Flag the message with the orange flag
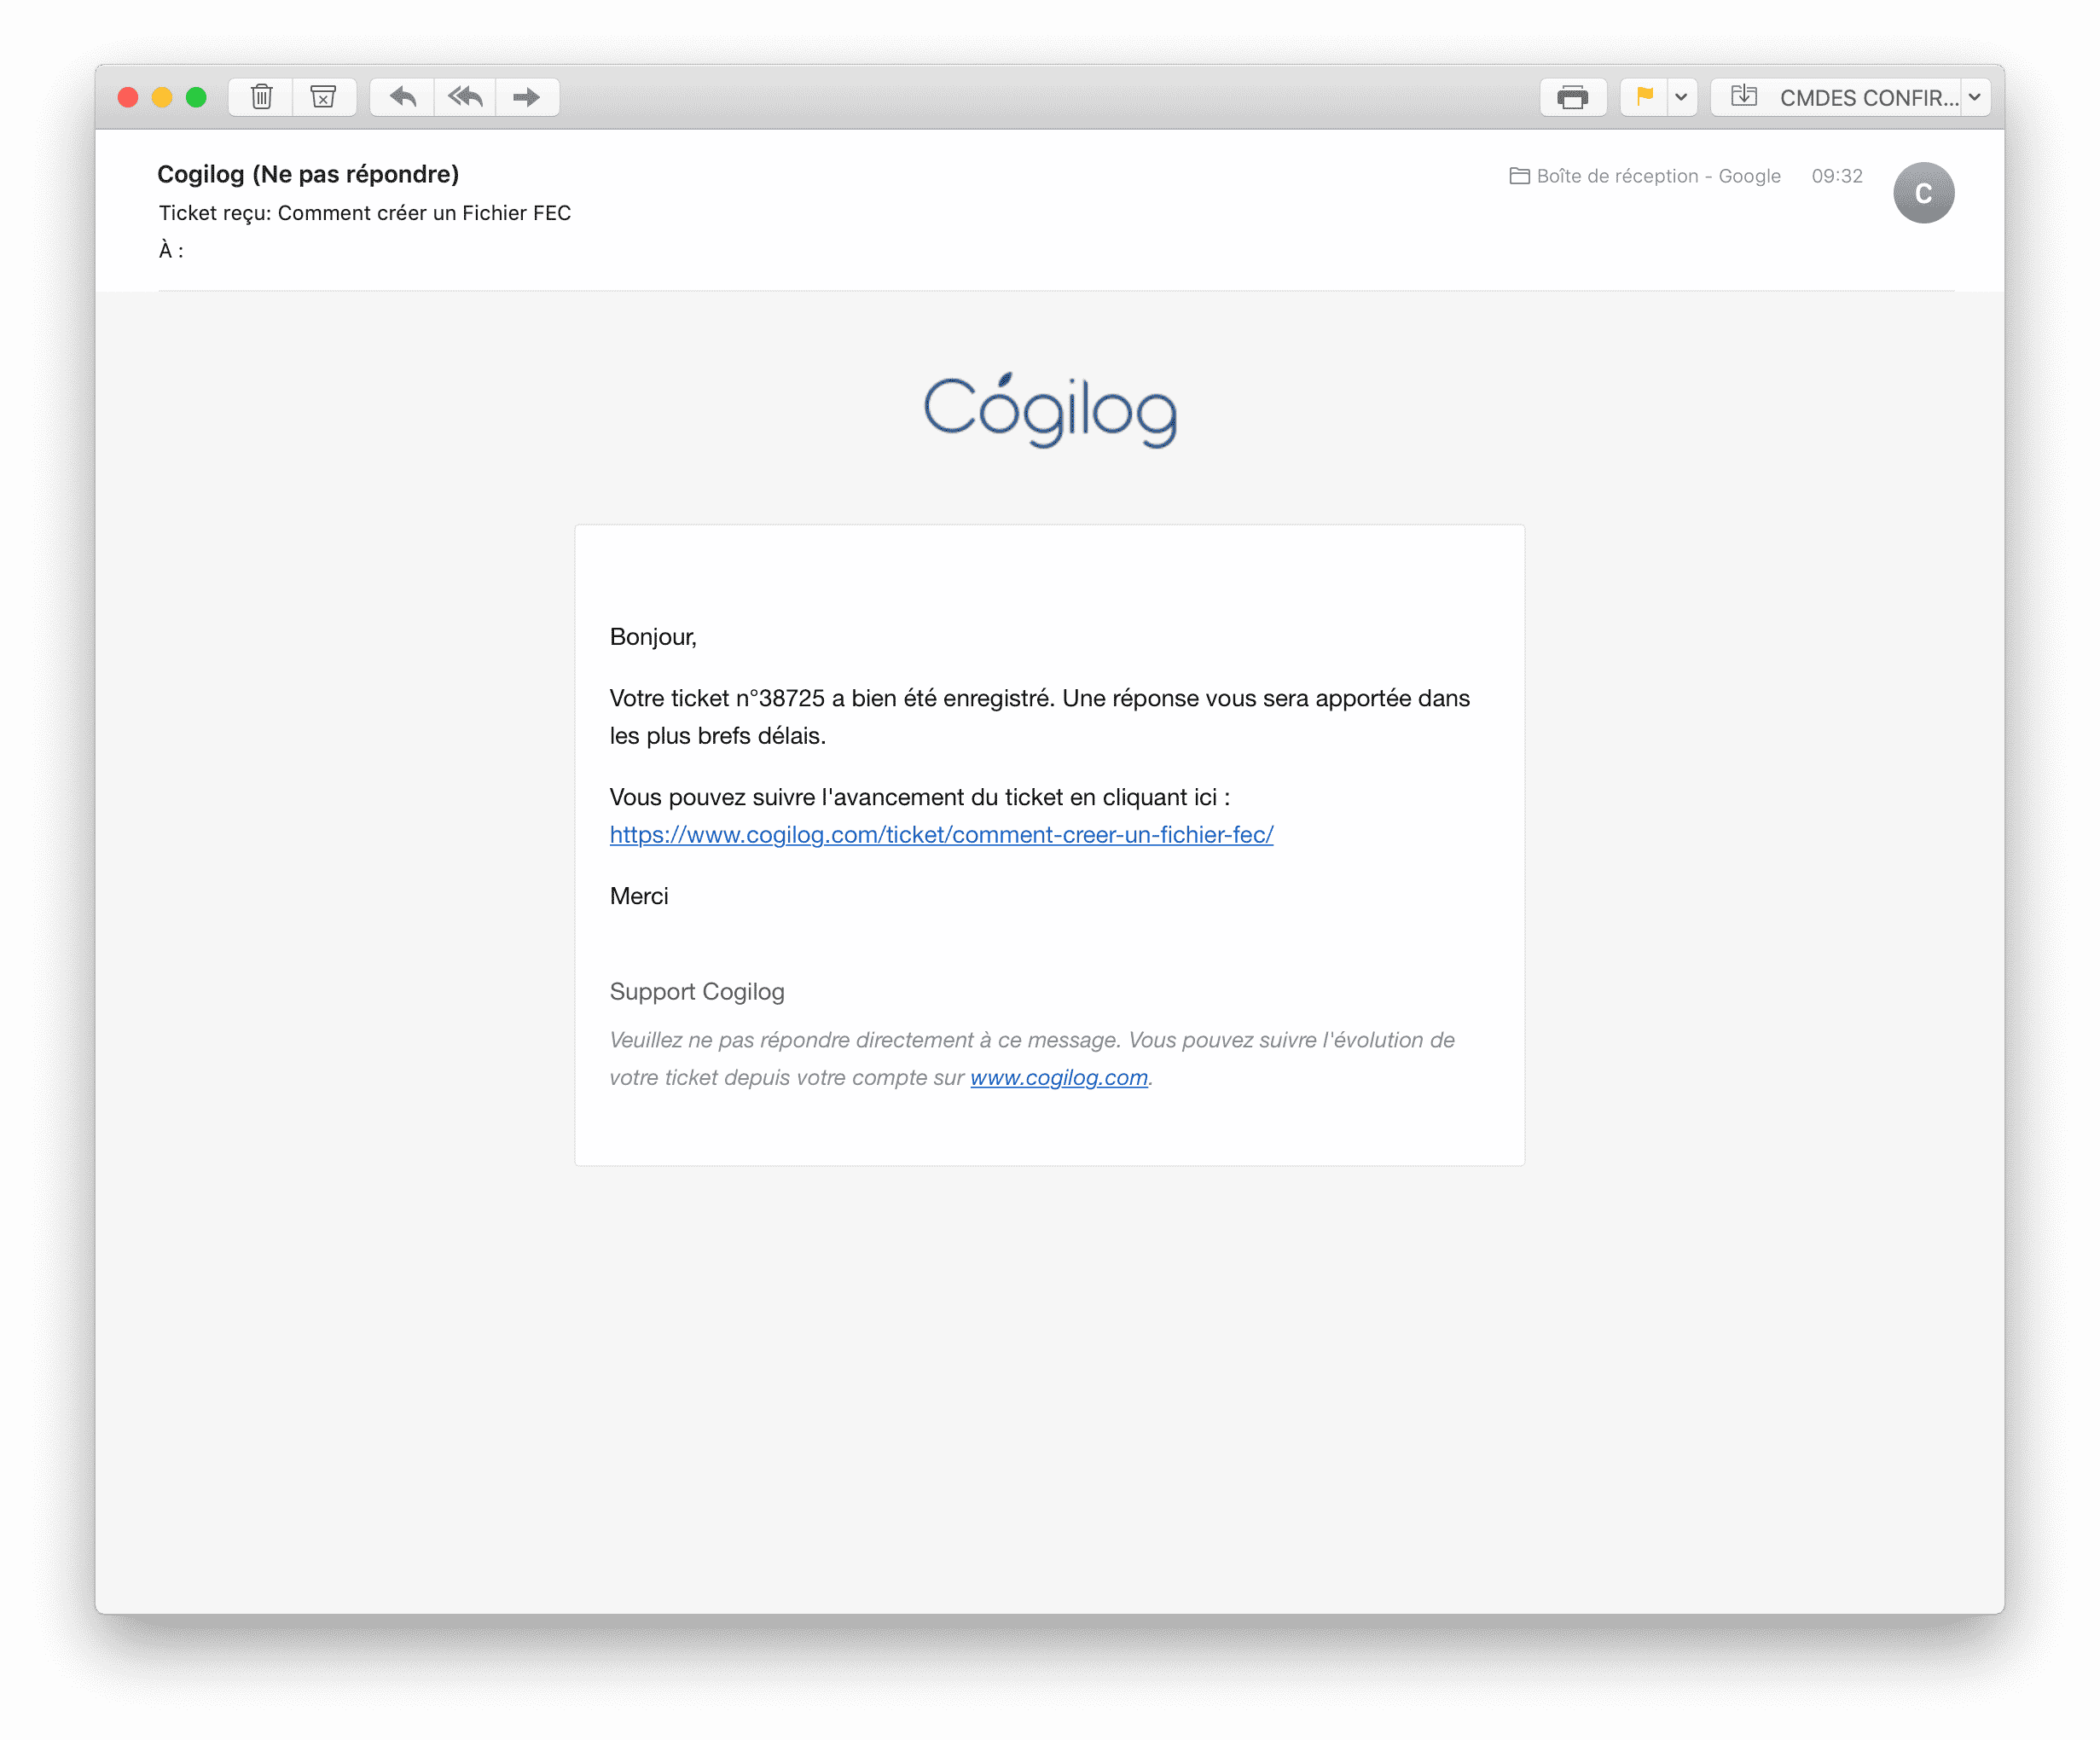Screen dimensions: 2100x1740 click(1644, 97)
